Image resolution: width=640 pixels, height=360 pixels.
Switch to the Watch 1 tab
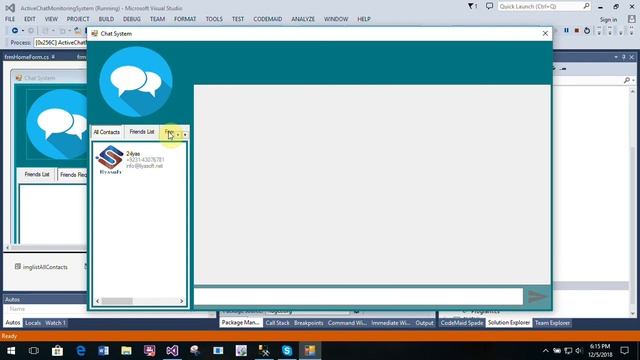(x=56, y=323)
